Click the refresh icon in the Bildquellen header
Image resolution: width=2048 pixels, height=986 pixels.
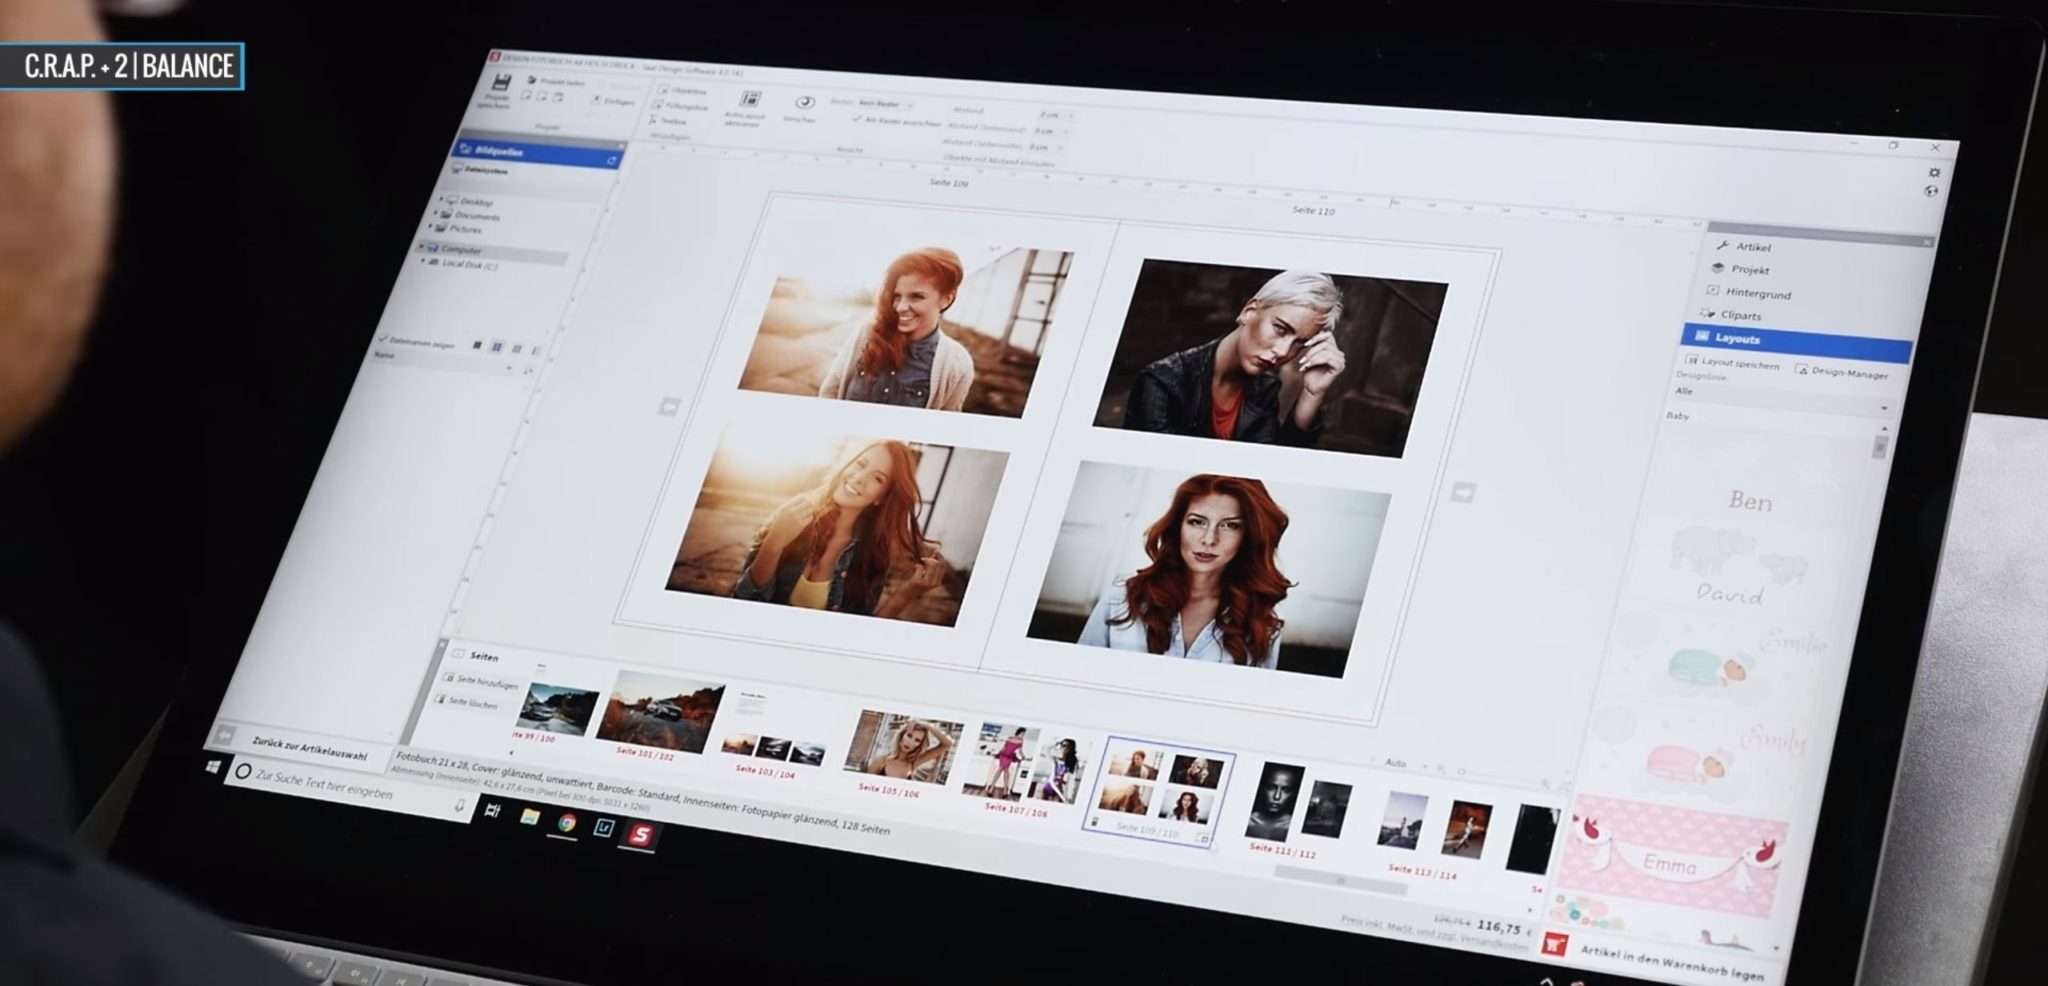[x=612, y=160]
